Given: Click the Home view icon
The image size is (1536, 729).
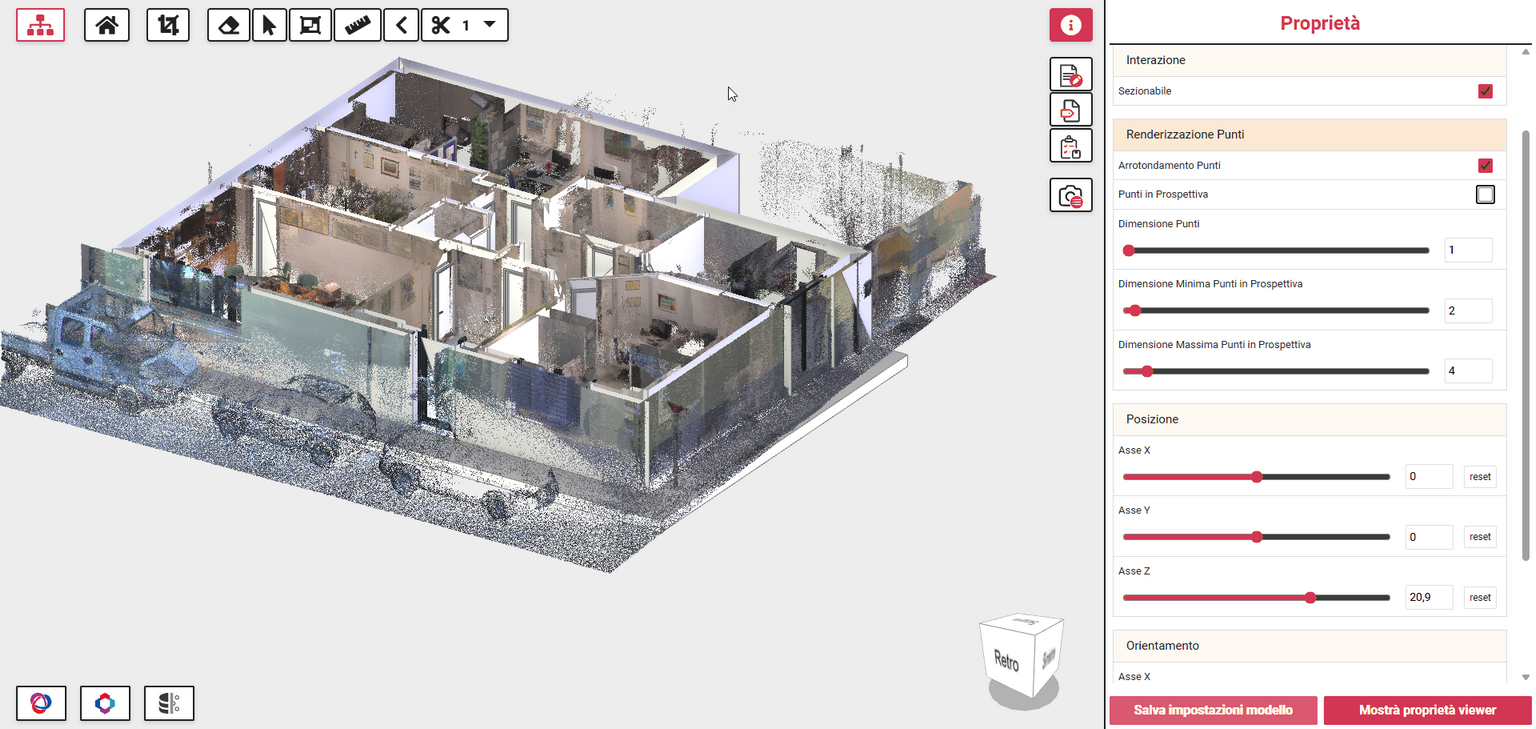Looking at the screenshot, I should pyautogui.click(x=106, y=24).
